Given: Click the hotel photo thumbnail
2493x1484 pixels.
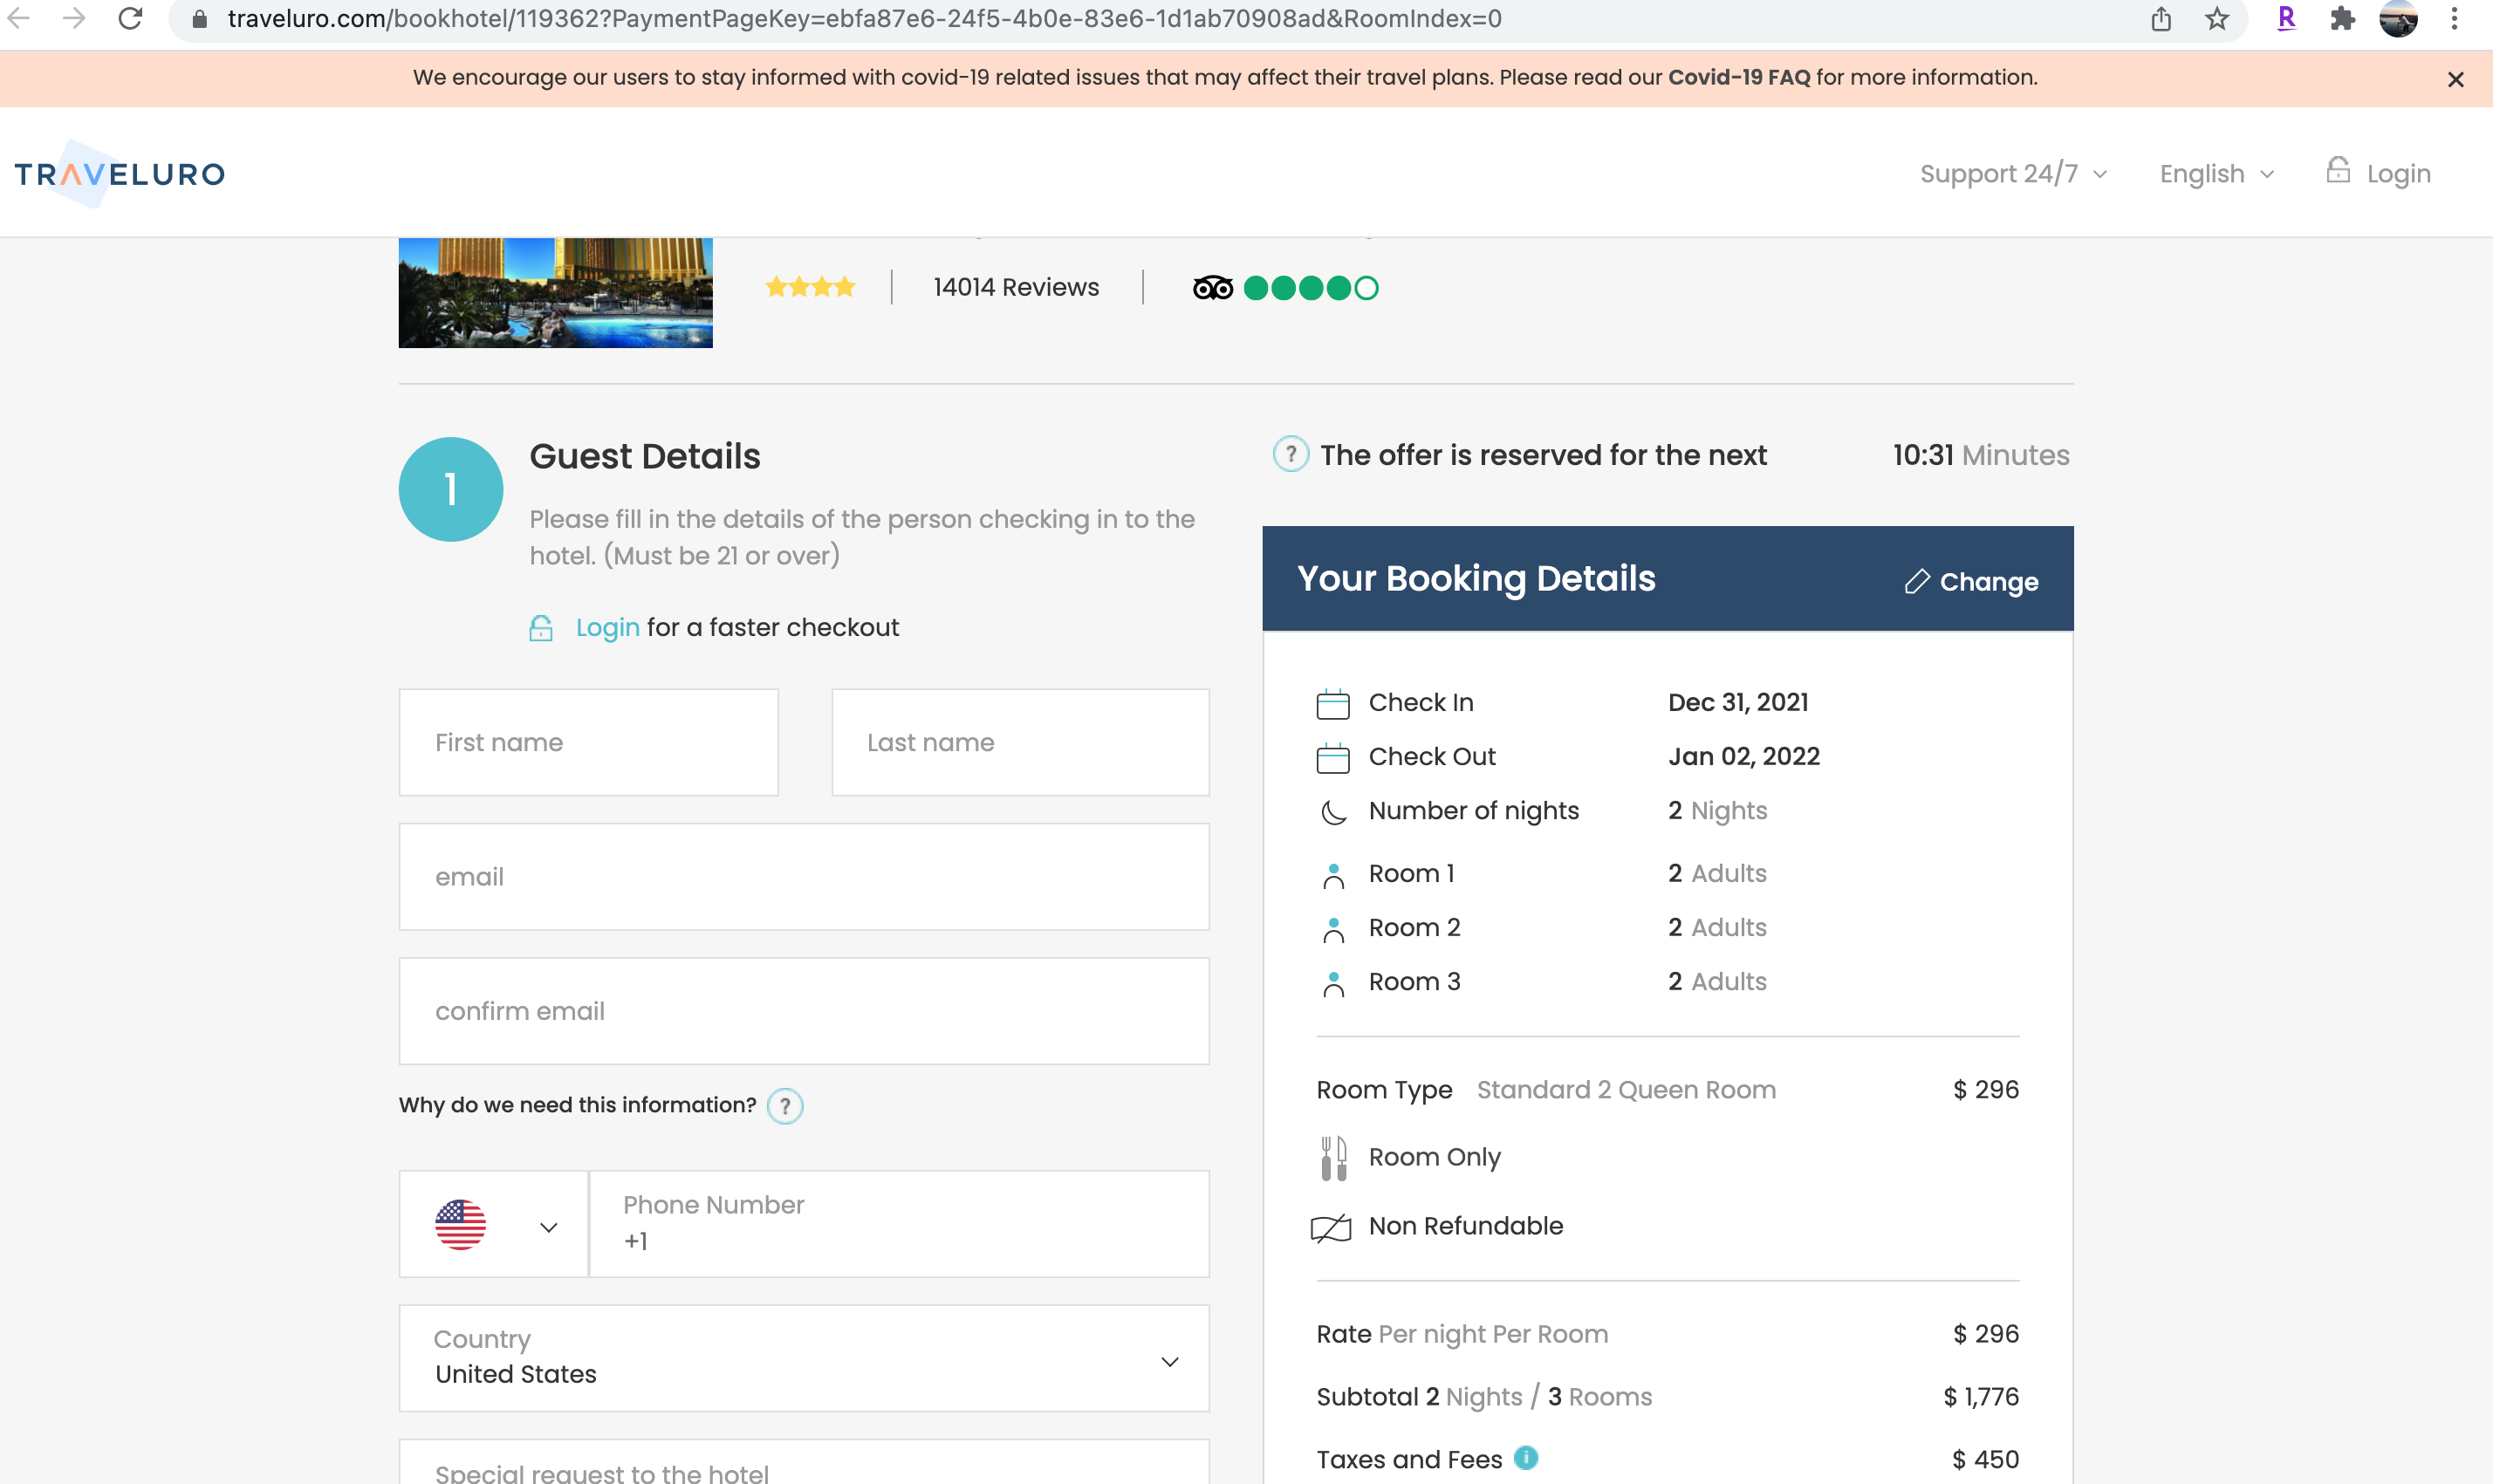Looking at the screenshot, I should pos(555,292).
